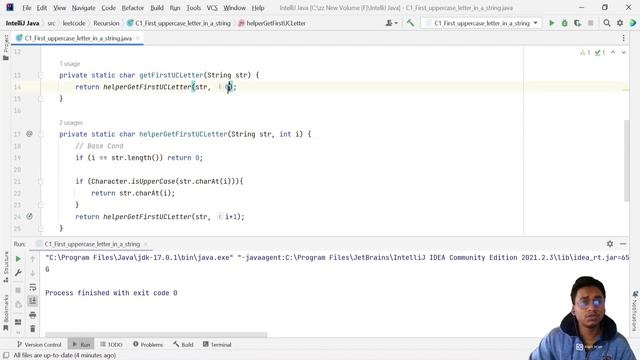The width and height of the screenshot is (640, 360).
Task: Stop process square in the Run panel
Action: tap(18, 290)
